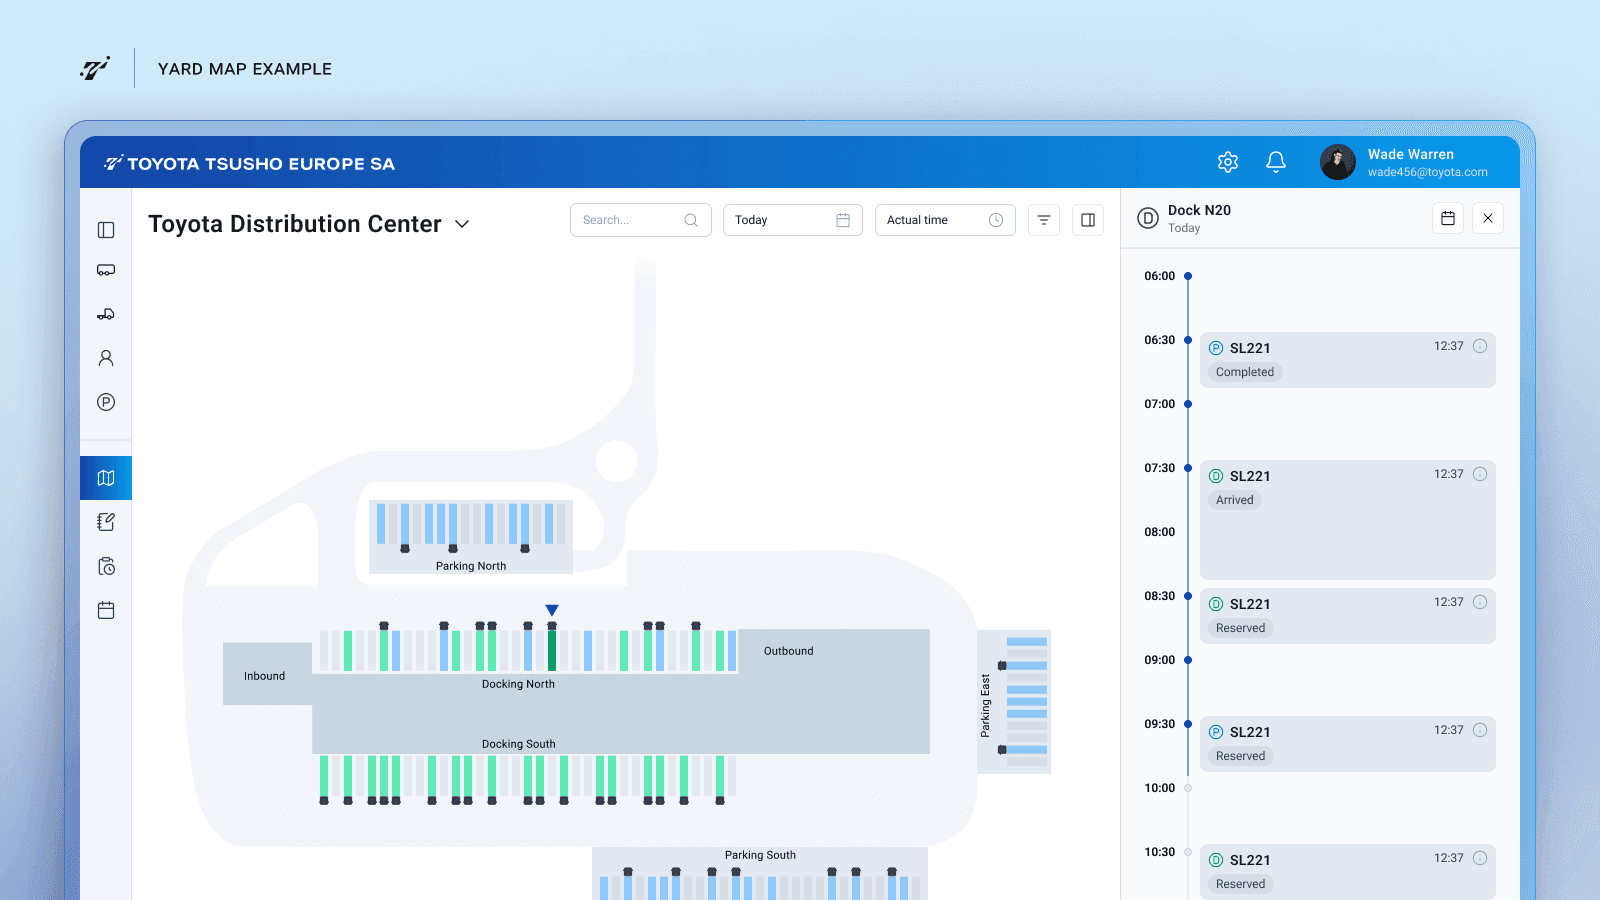
Task: Open the Today date picker
Action: pos(793,220)
